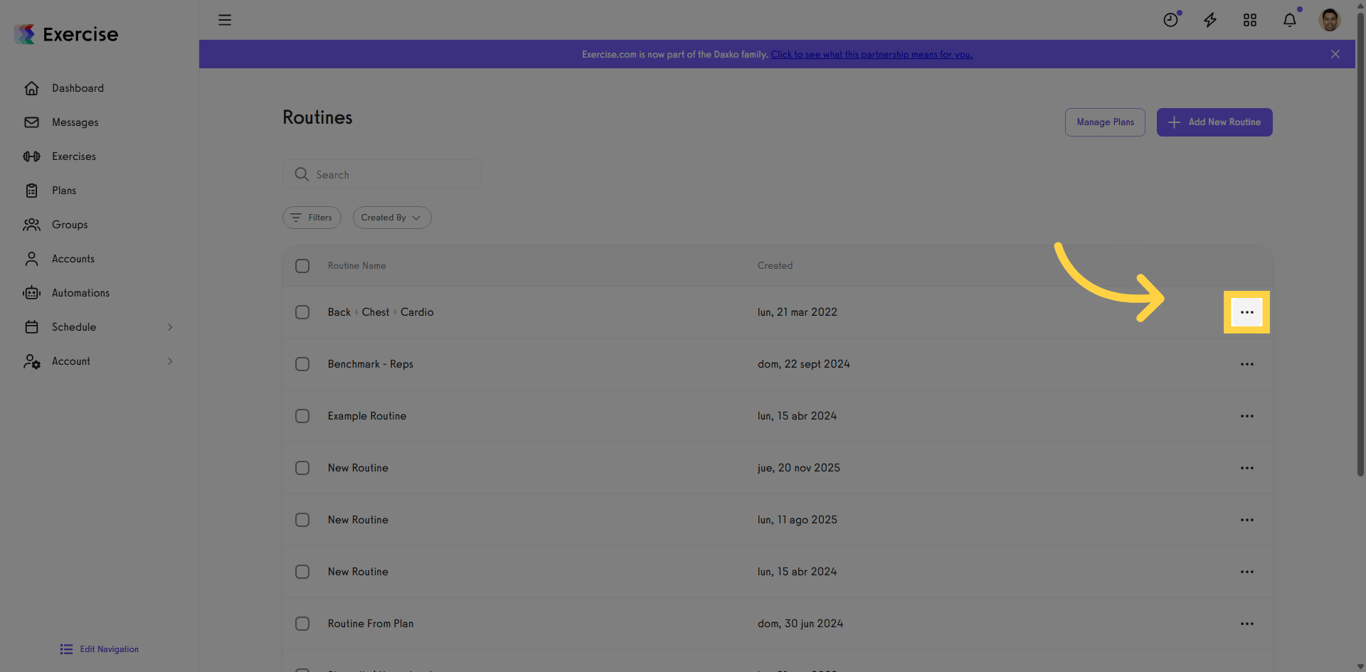The width and height of the screenshot is (1366, 672).
Task: Click the Add New Routine button
Action: (x=1214, y=122)
